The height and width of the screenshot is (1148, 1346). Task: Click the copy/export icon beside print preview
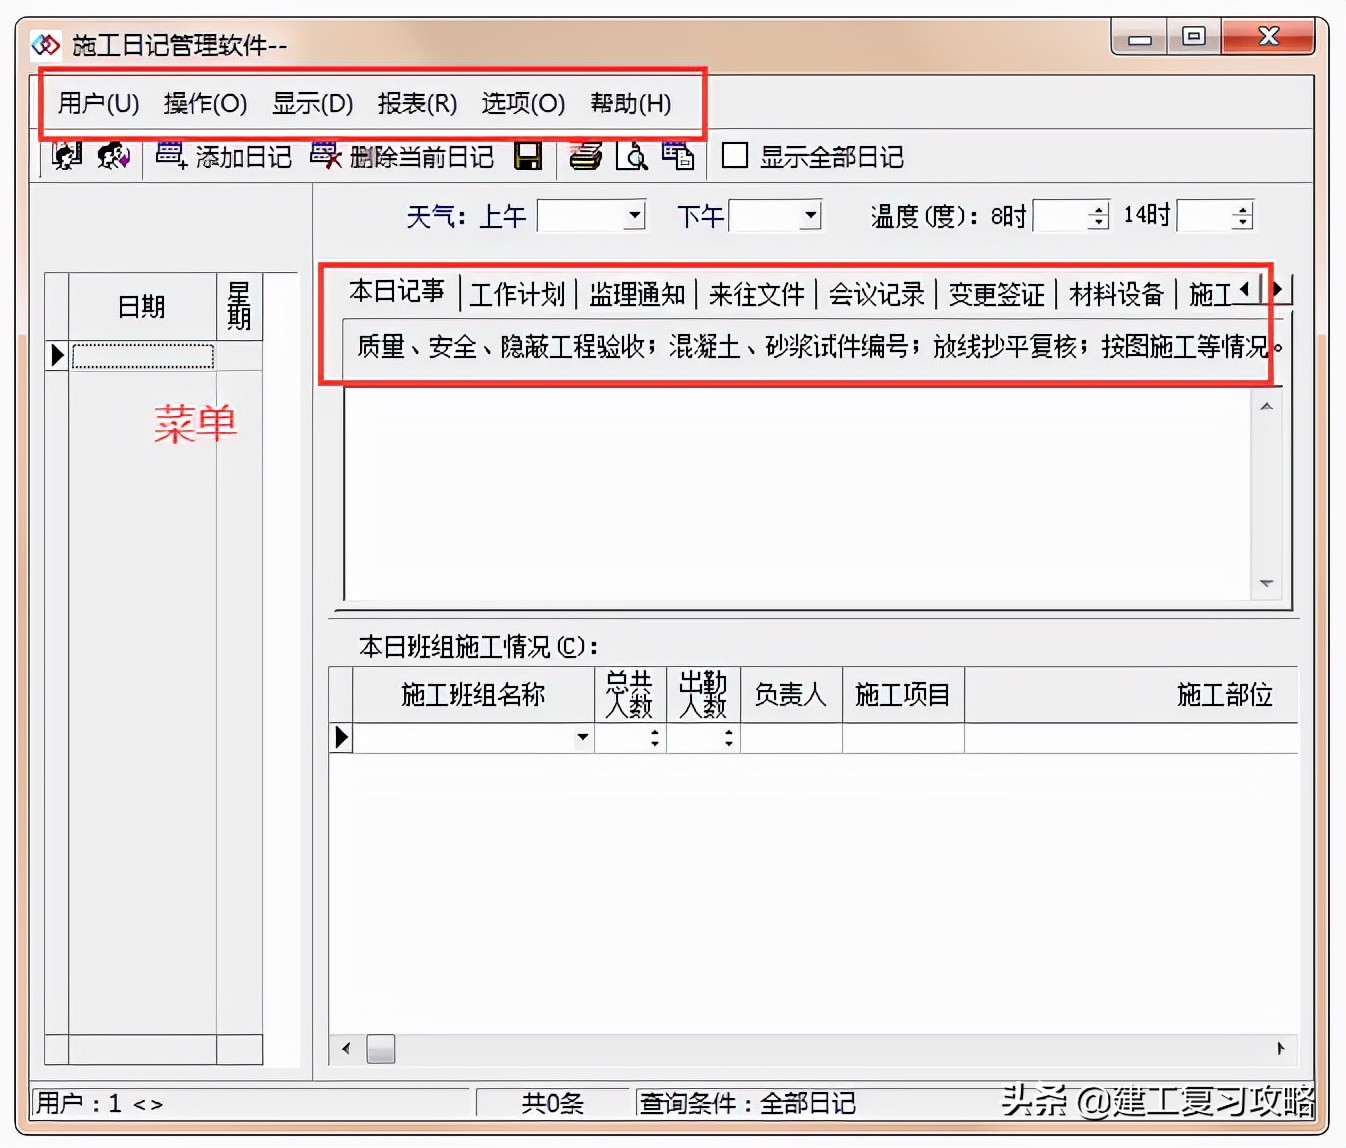pyautogui.click(x=679, y=156)
